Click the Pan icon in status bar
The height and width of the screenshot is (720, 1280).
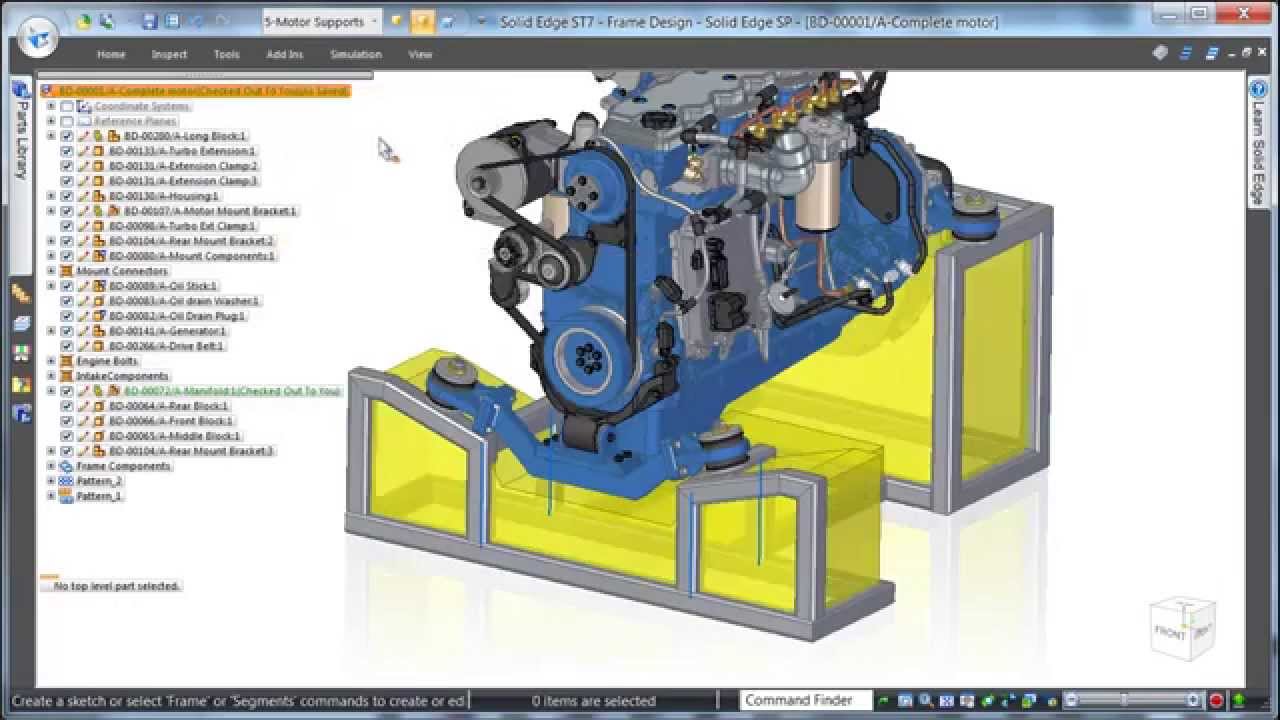pos(968,701)
